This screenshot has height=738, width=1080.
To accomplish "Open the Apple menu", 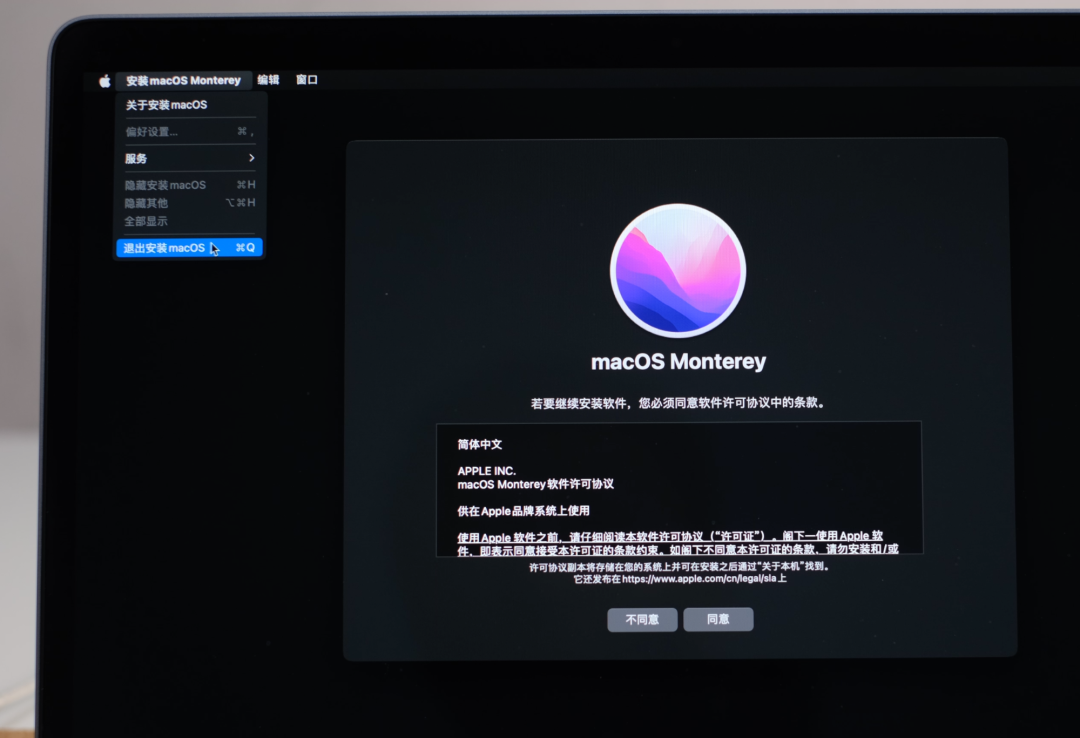I will [105, 81].
